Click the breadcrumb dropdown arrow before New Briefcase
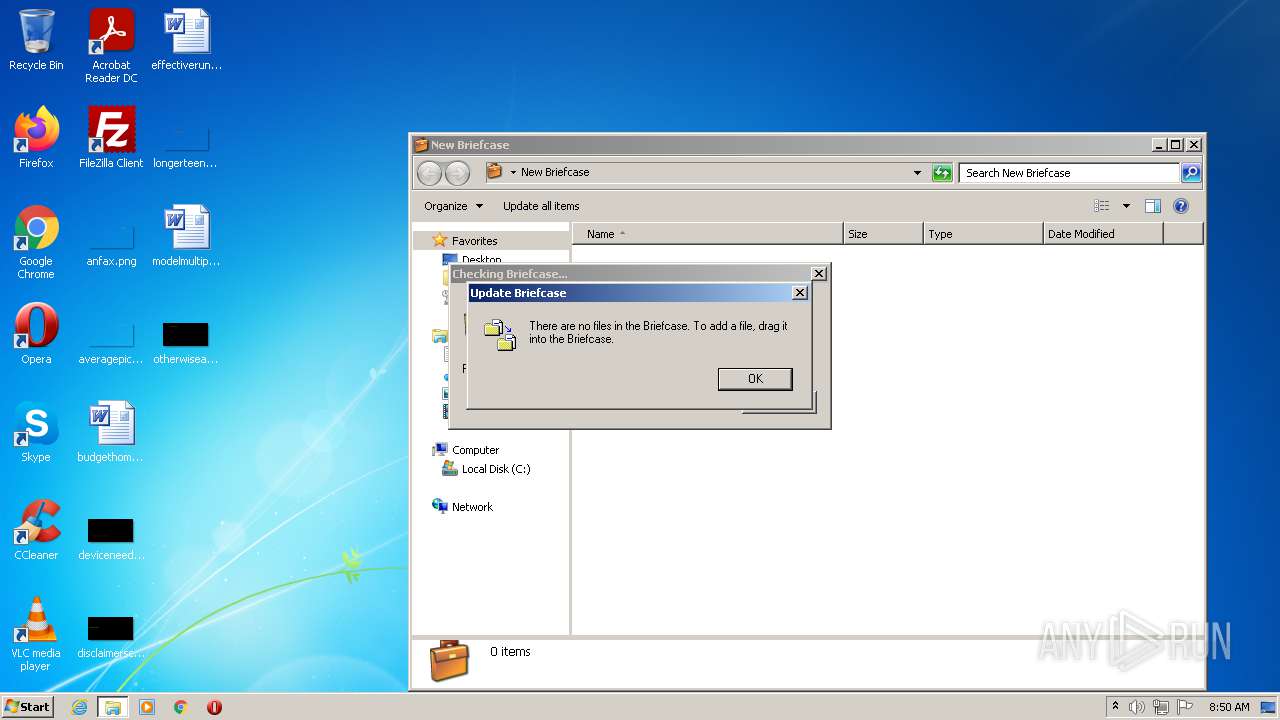This screenshot has width=1280, height=720. point(513,173)
